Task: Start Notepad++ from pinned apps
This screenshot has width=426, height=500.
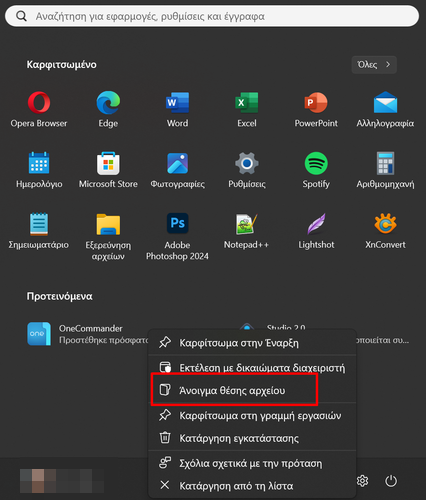Action: coord(246,231)
